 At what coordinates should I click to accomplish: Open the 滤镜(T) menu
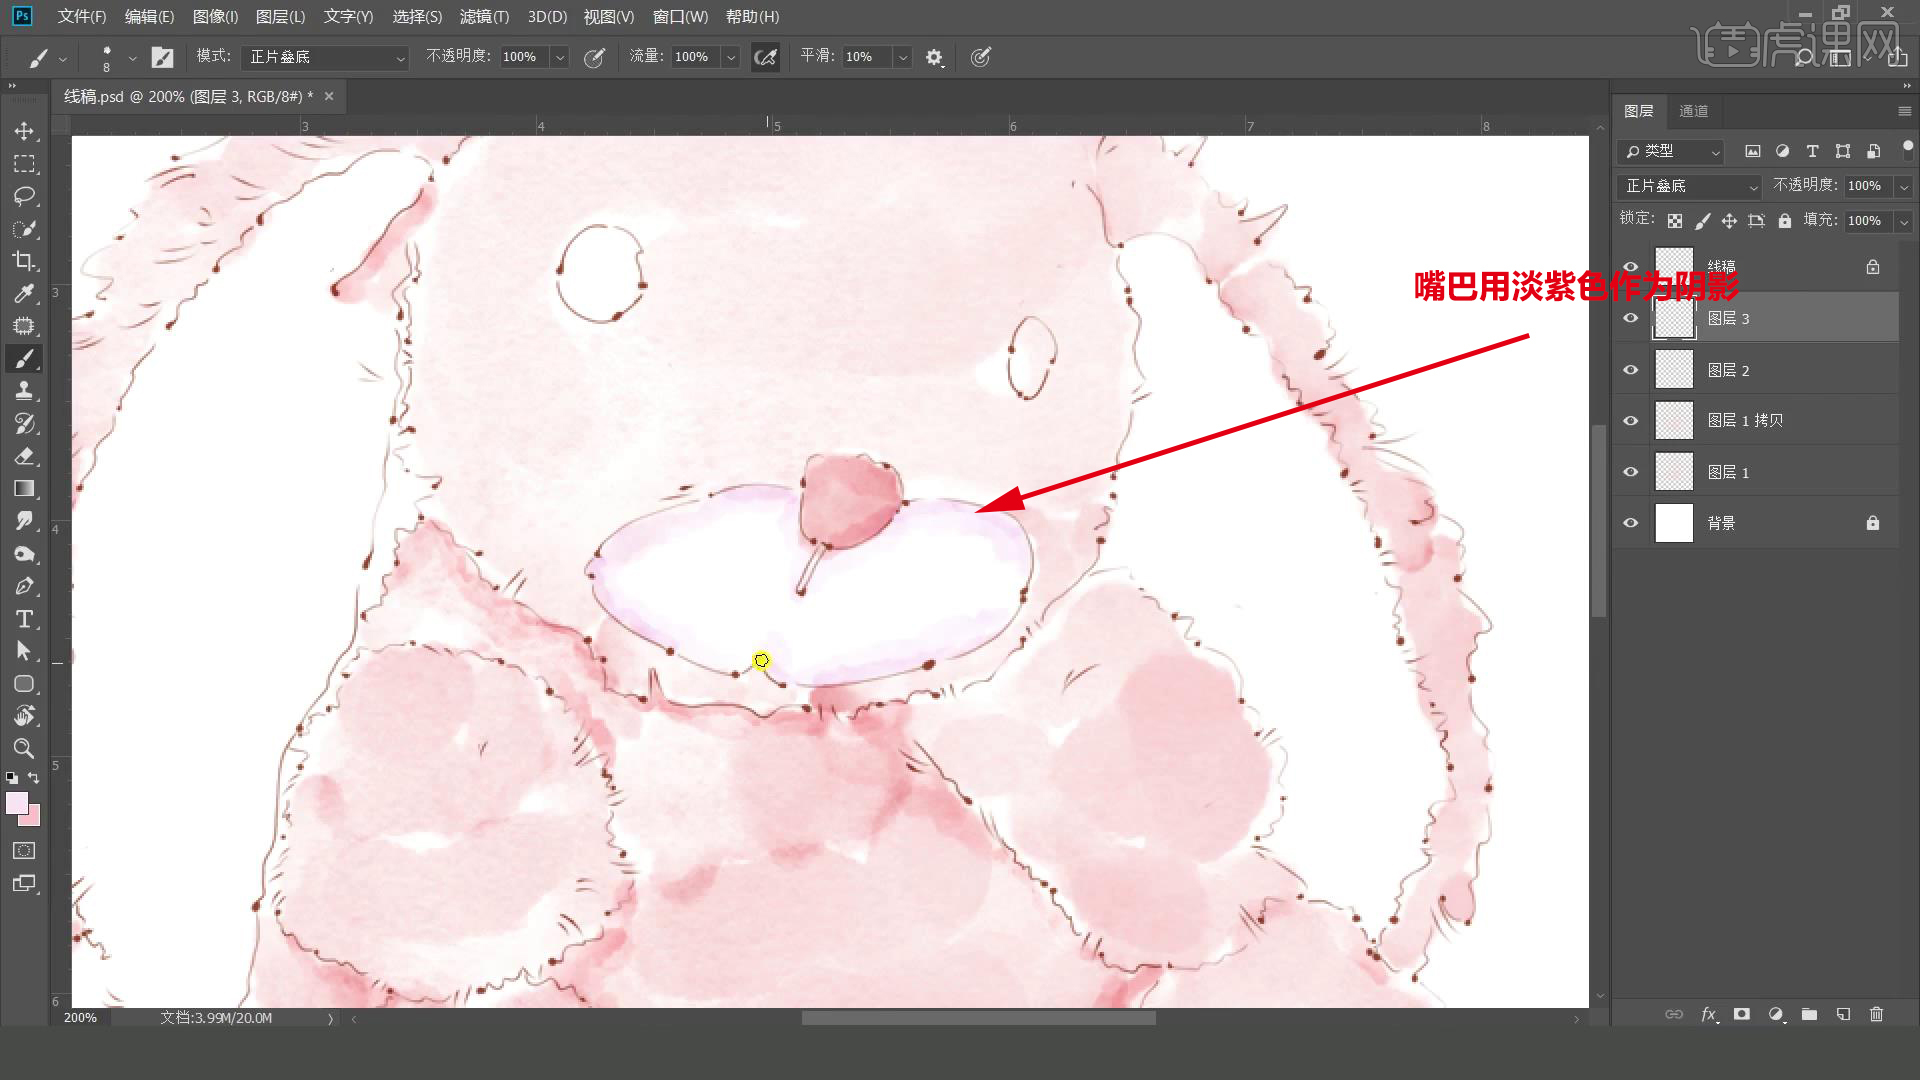click(x=484, y=17)
